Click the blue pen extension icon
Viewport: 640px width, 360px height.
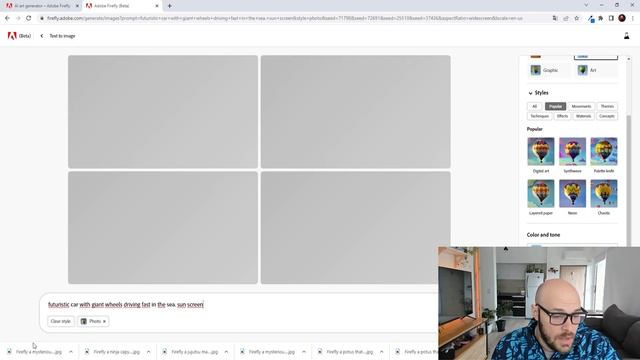tap(591, 18)
